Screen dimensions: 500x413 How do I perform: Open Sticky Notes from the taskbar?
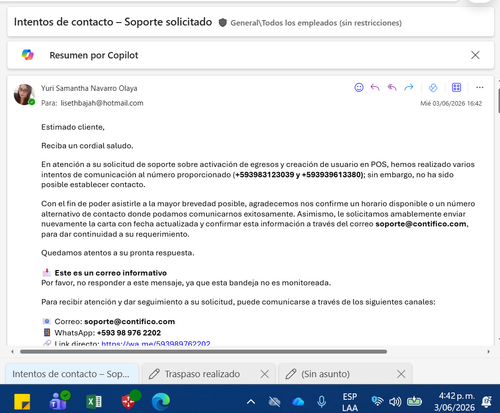pos(22,402)
